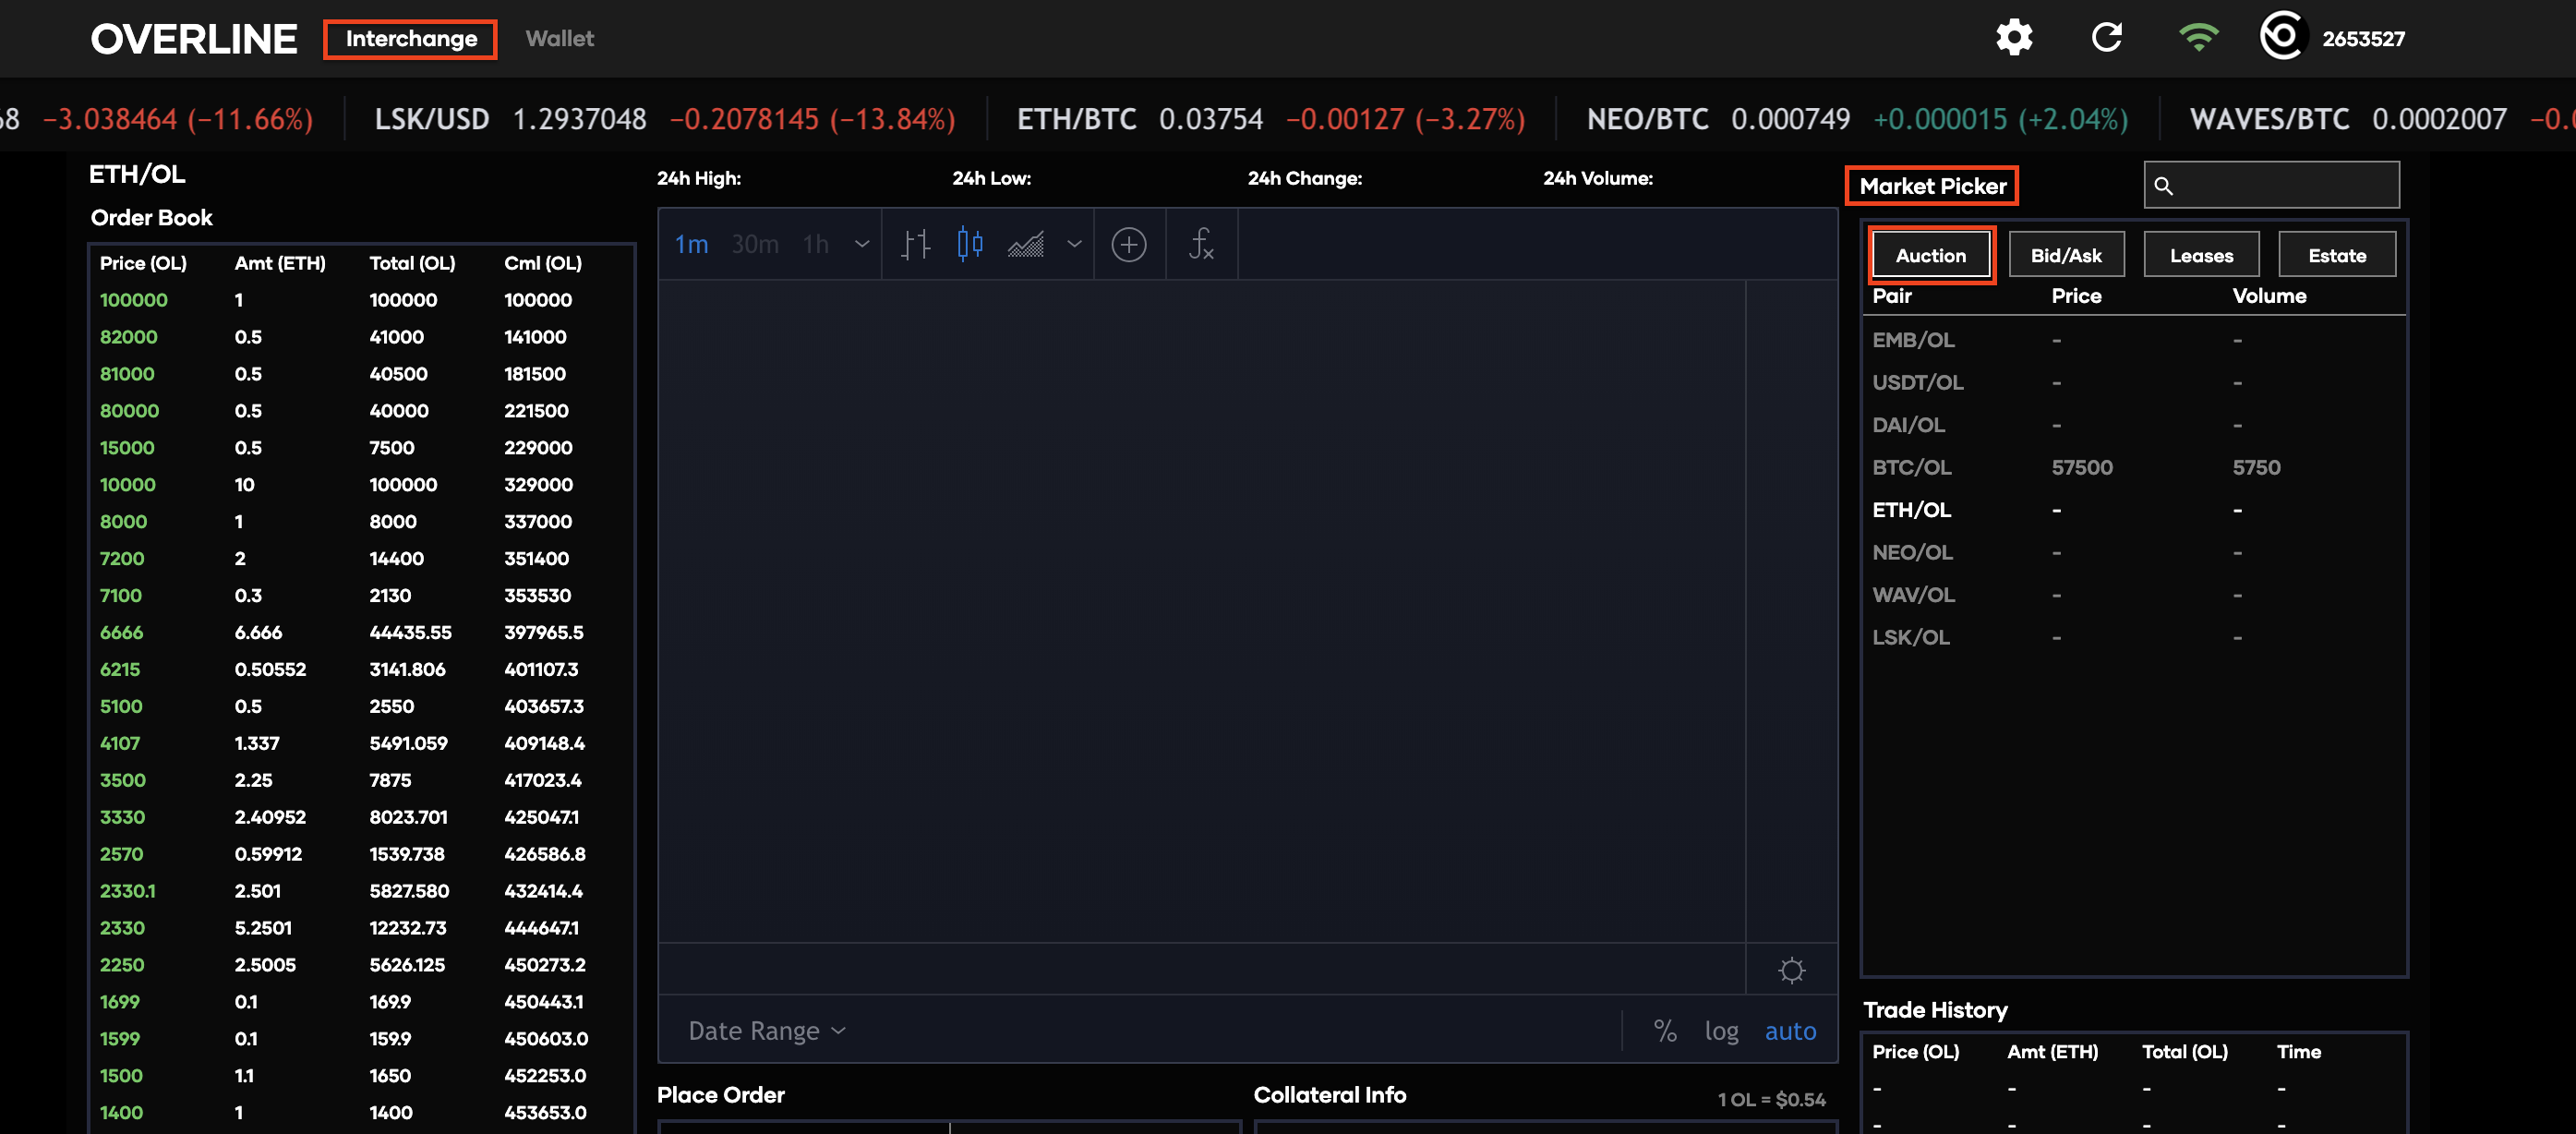Screen dimensions: 2576x1134
Task: Select the candlestick chart type
Action: (969, 245)
